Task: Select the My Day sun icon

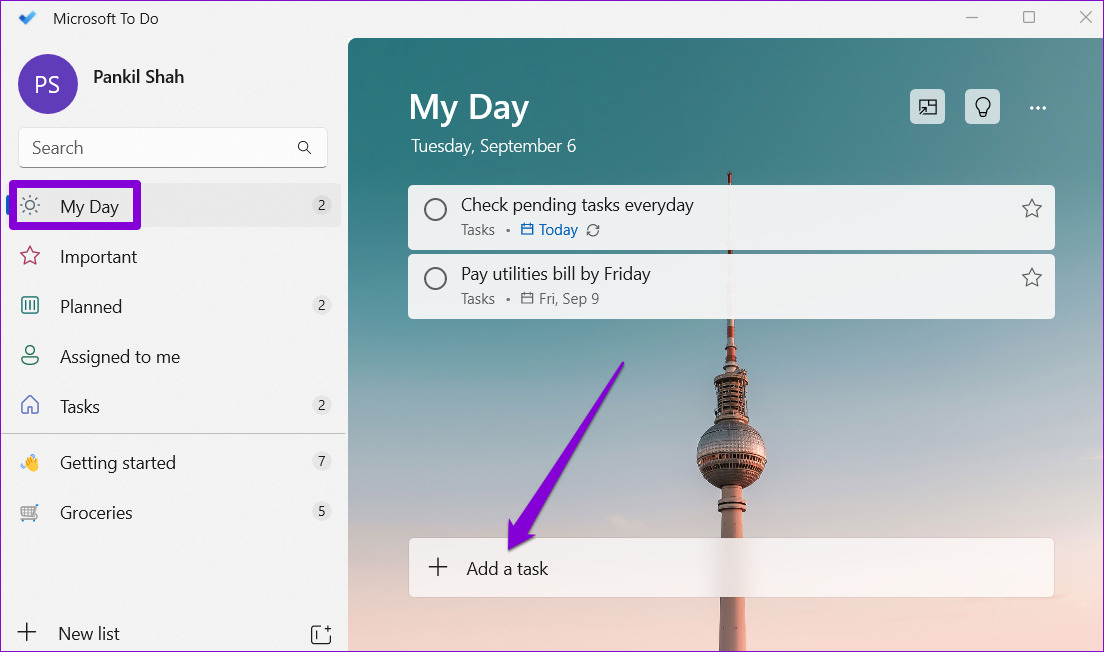Action: 32,205
